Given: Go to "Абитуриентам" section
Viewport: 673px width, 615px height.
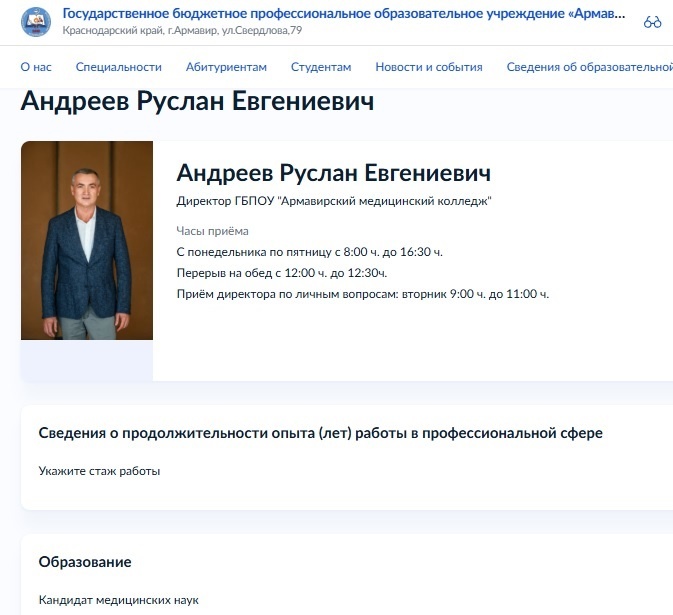Looking at the screenshot, I should coord(226,67).
